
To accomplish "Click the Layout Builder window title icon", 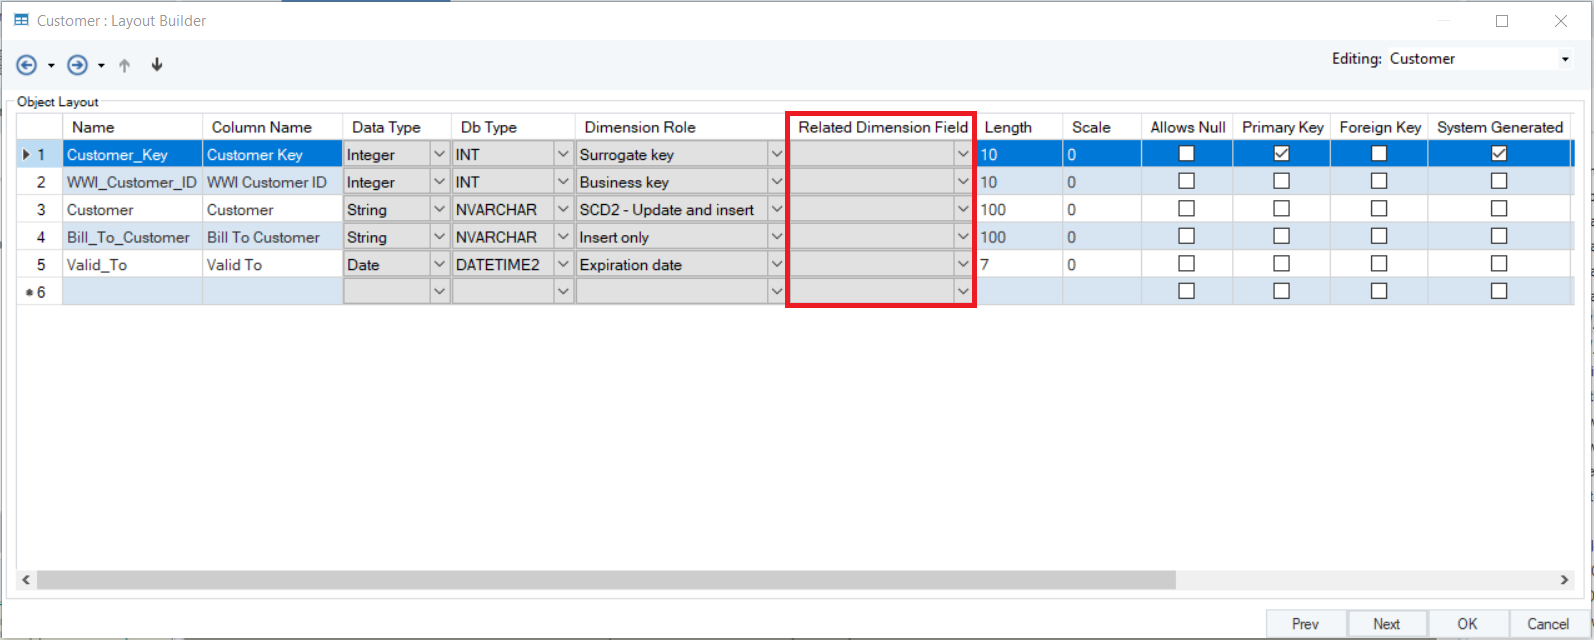I will [x=21, y=20].
